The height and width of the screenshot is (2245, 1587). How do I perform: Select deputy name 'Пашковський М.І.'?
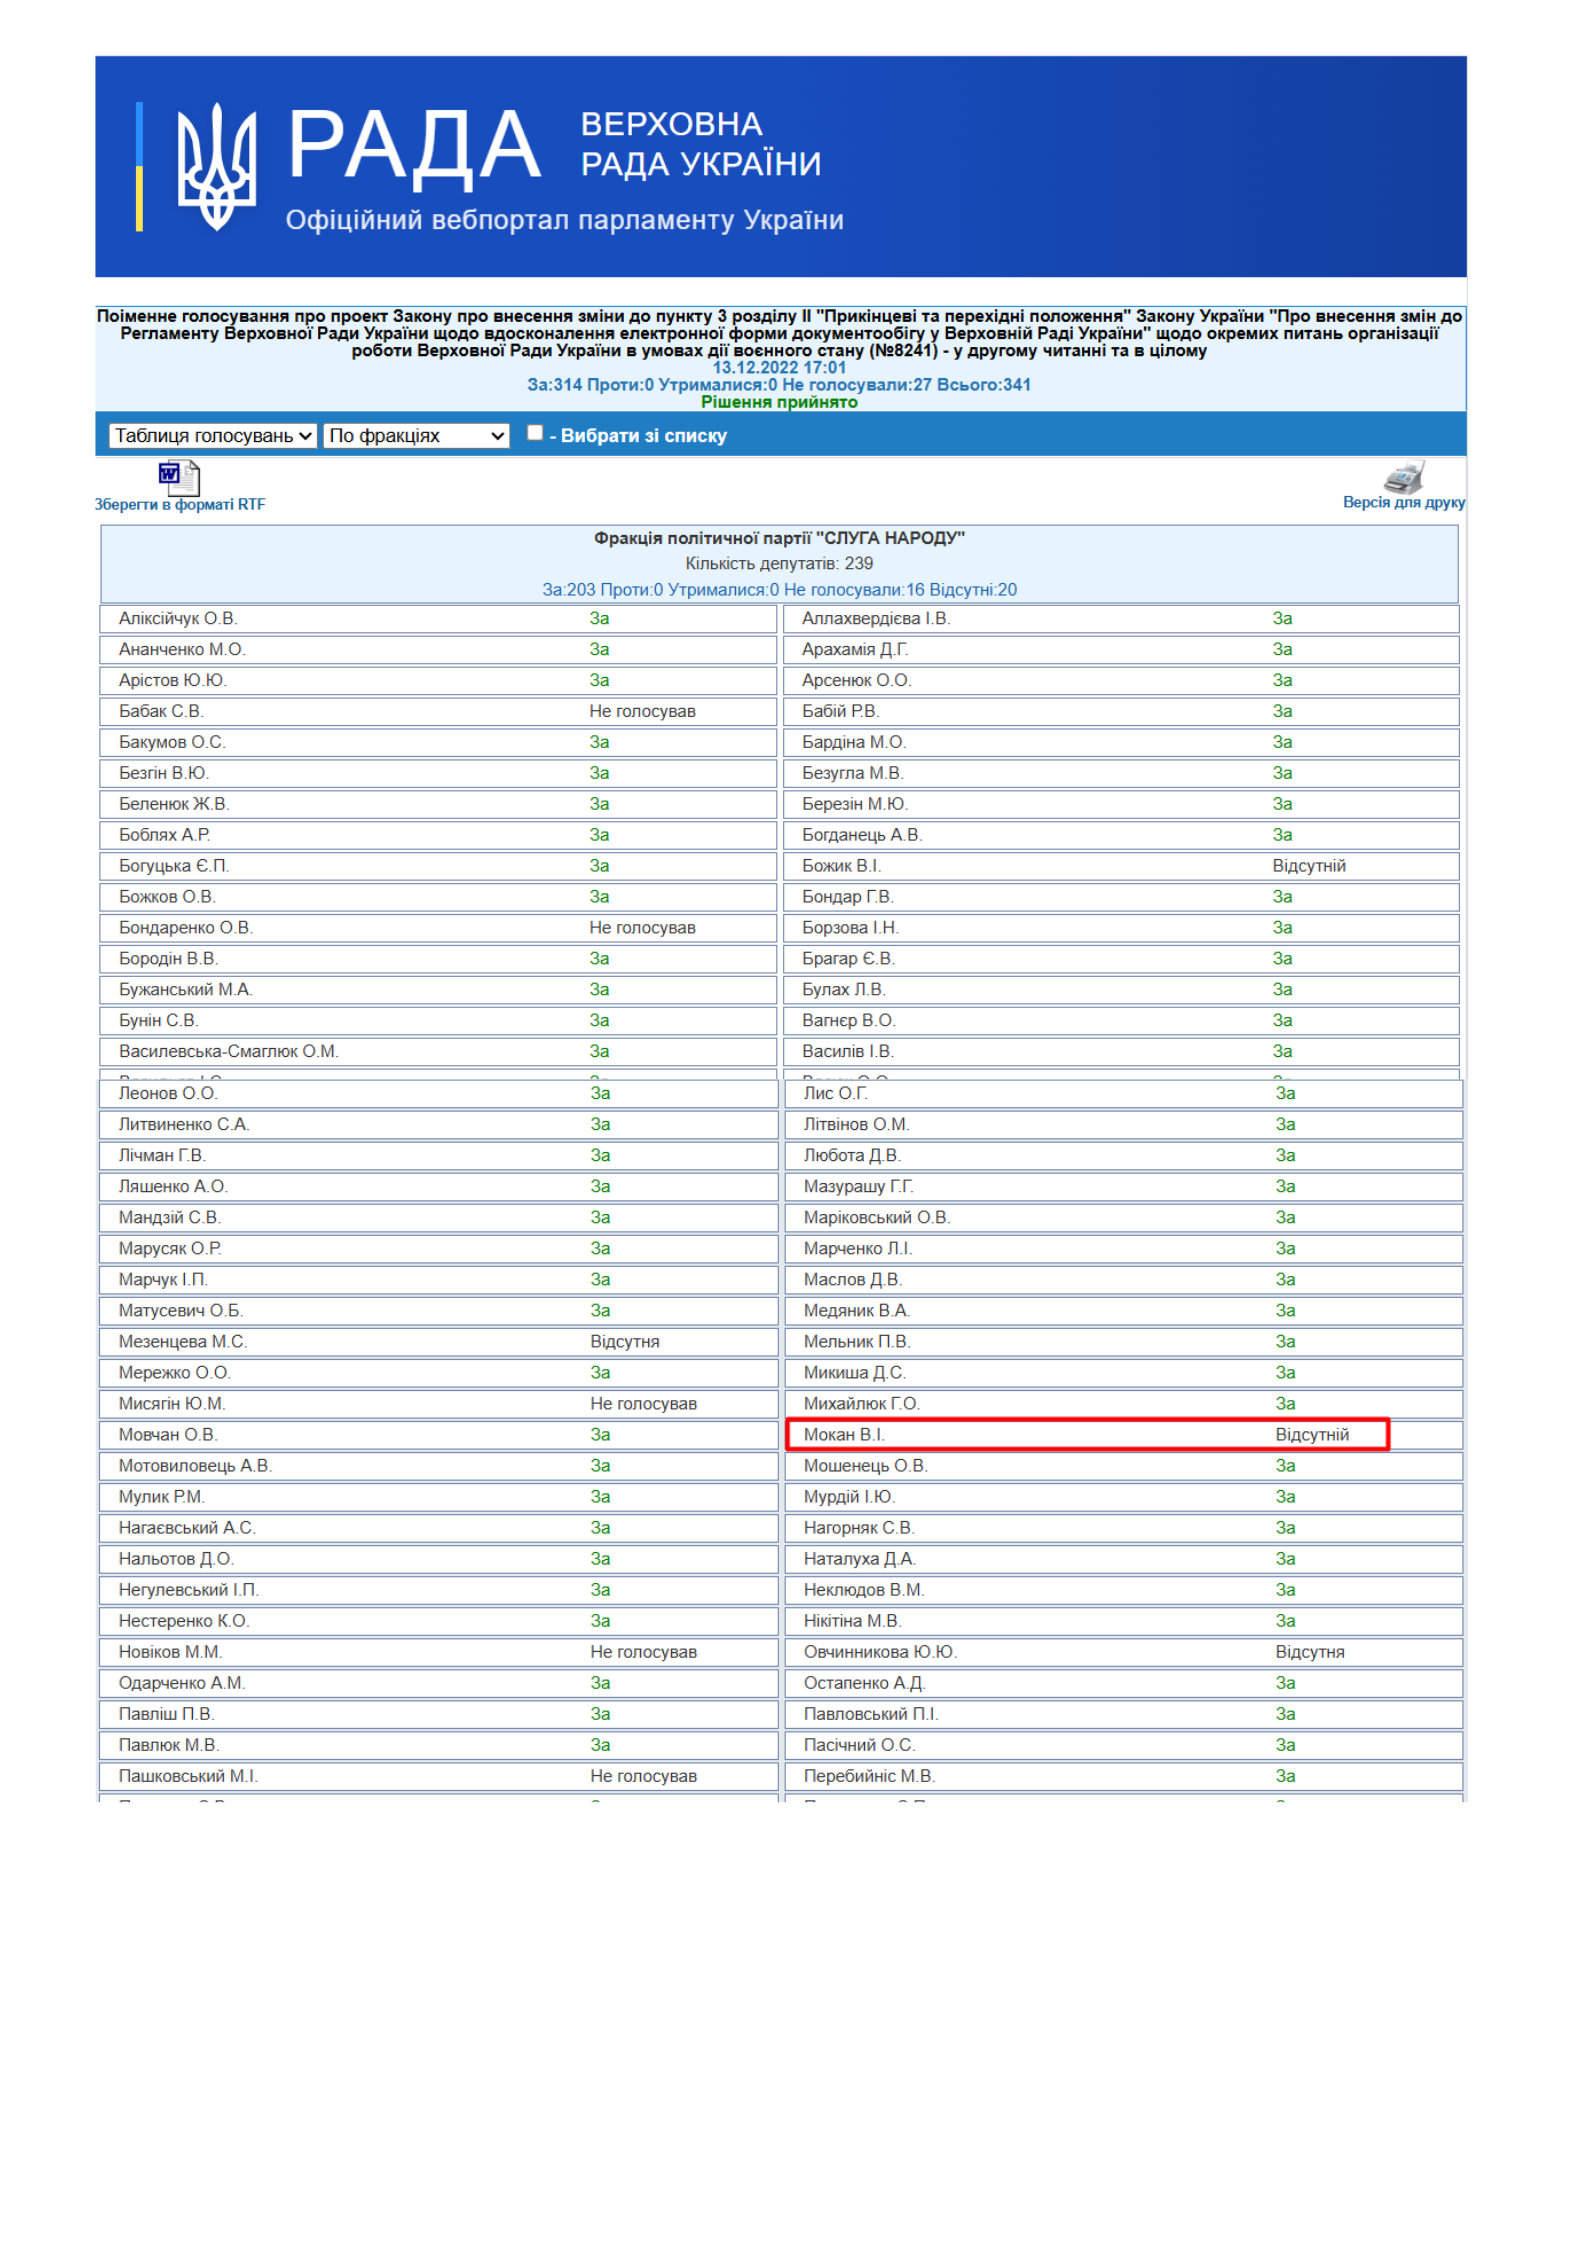(188, 1775)
